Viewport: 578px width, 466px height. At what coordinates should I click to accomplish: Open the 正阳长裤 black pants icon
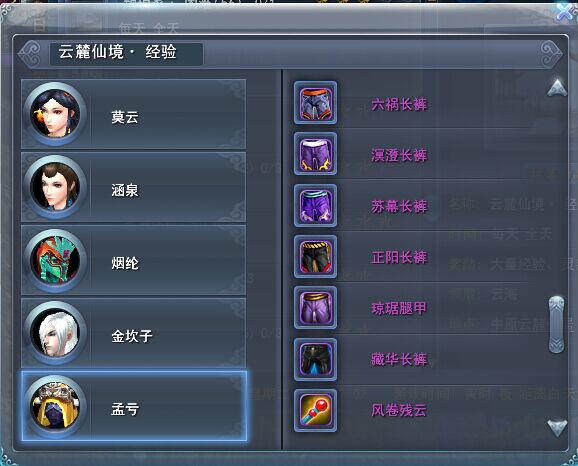(x=315, y=256)
